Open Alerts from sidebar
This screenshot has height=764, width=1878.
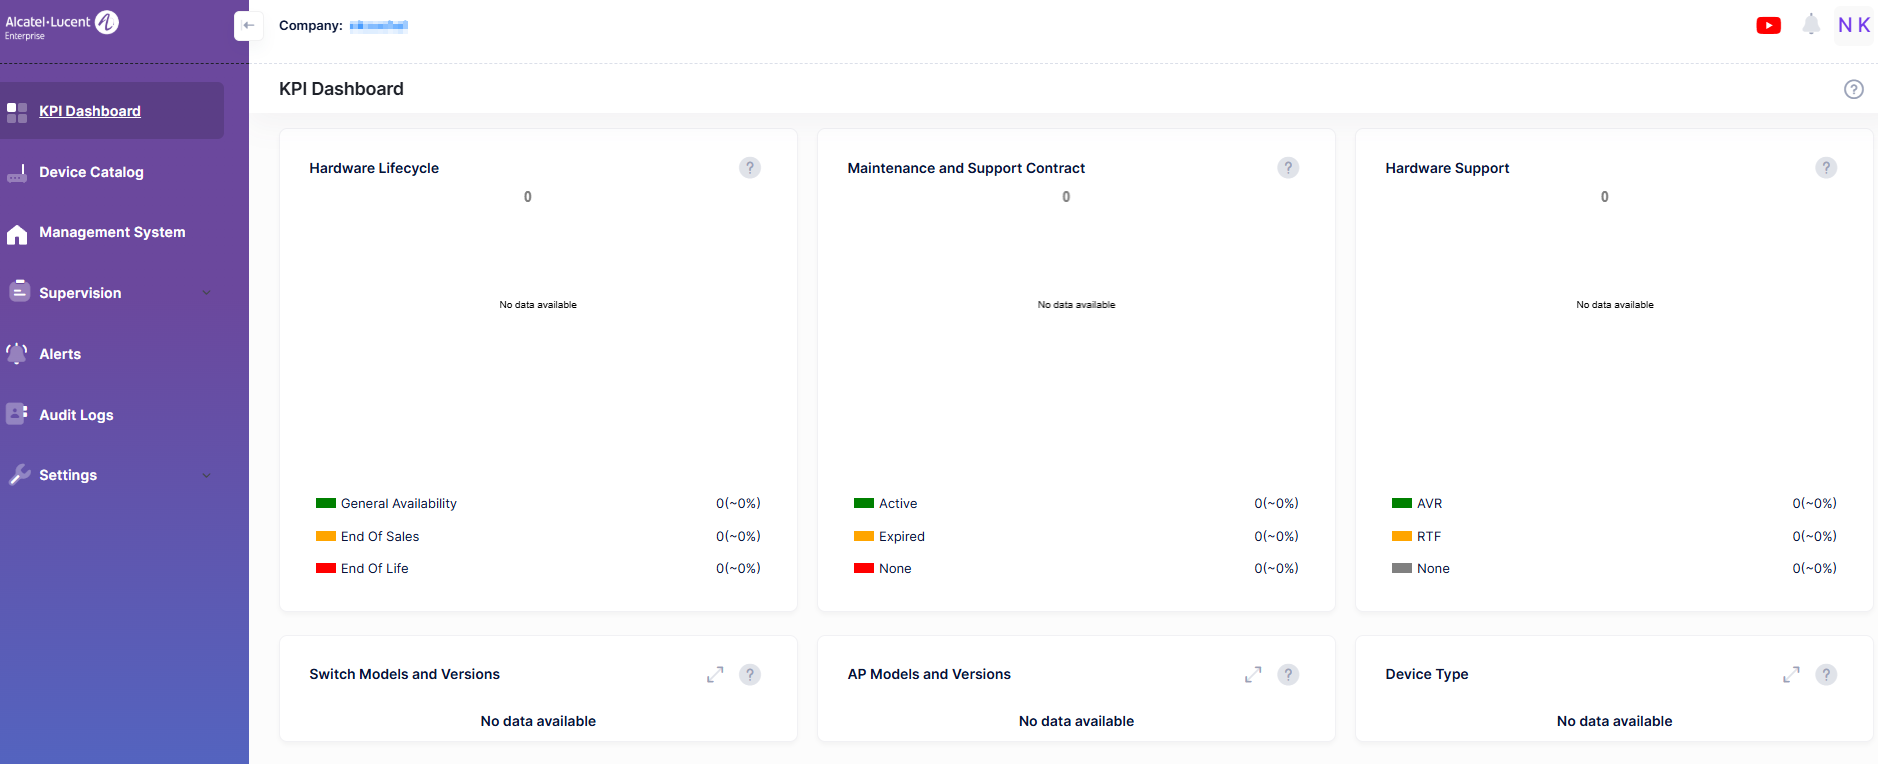[x=60, y=354]
